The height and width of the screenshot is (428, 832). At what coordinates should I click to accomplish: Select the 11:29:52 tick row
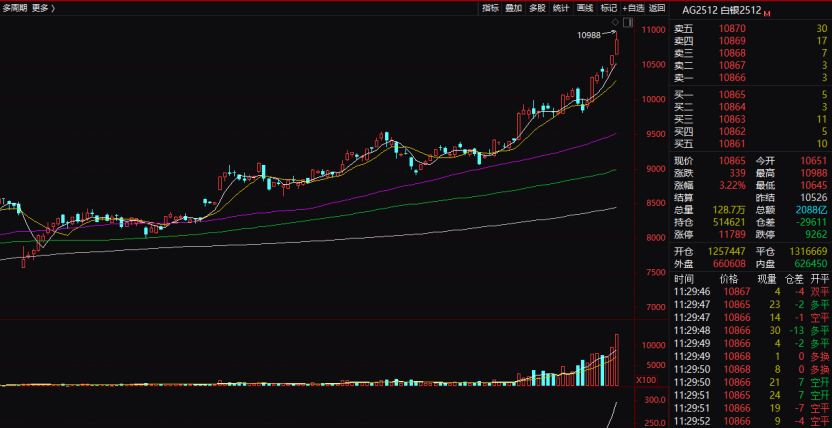pyautogui.click(x=751, y=422)
